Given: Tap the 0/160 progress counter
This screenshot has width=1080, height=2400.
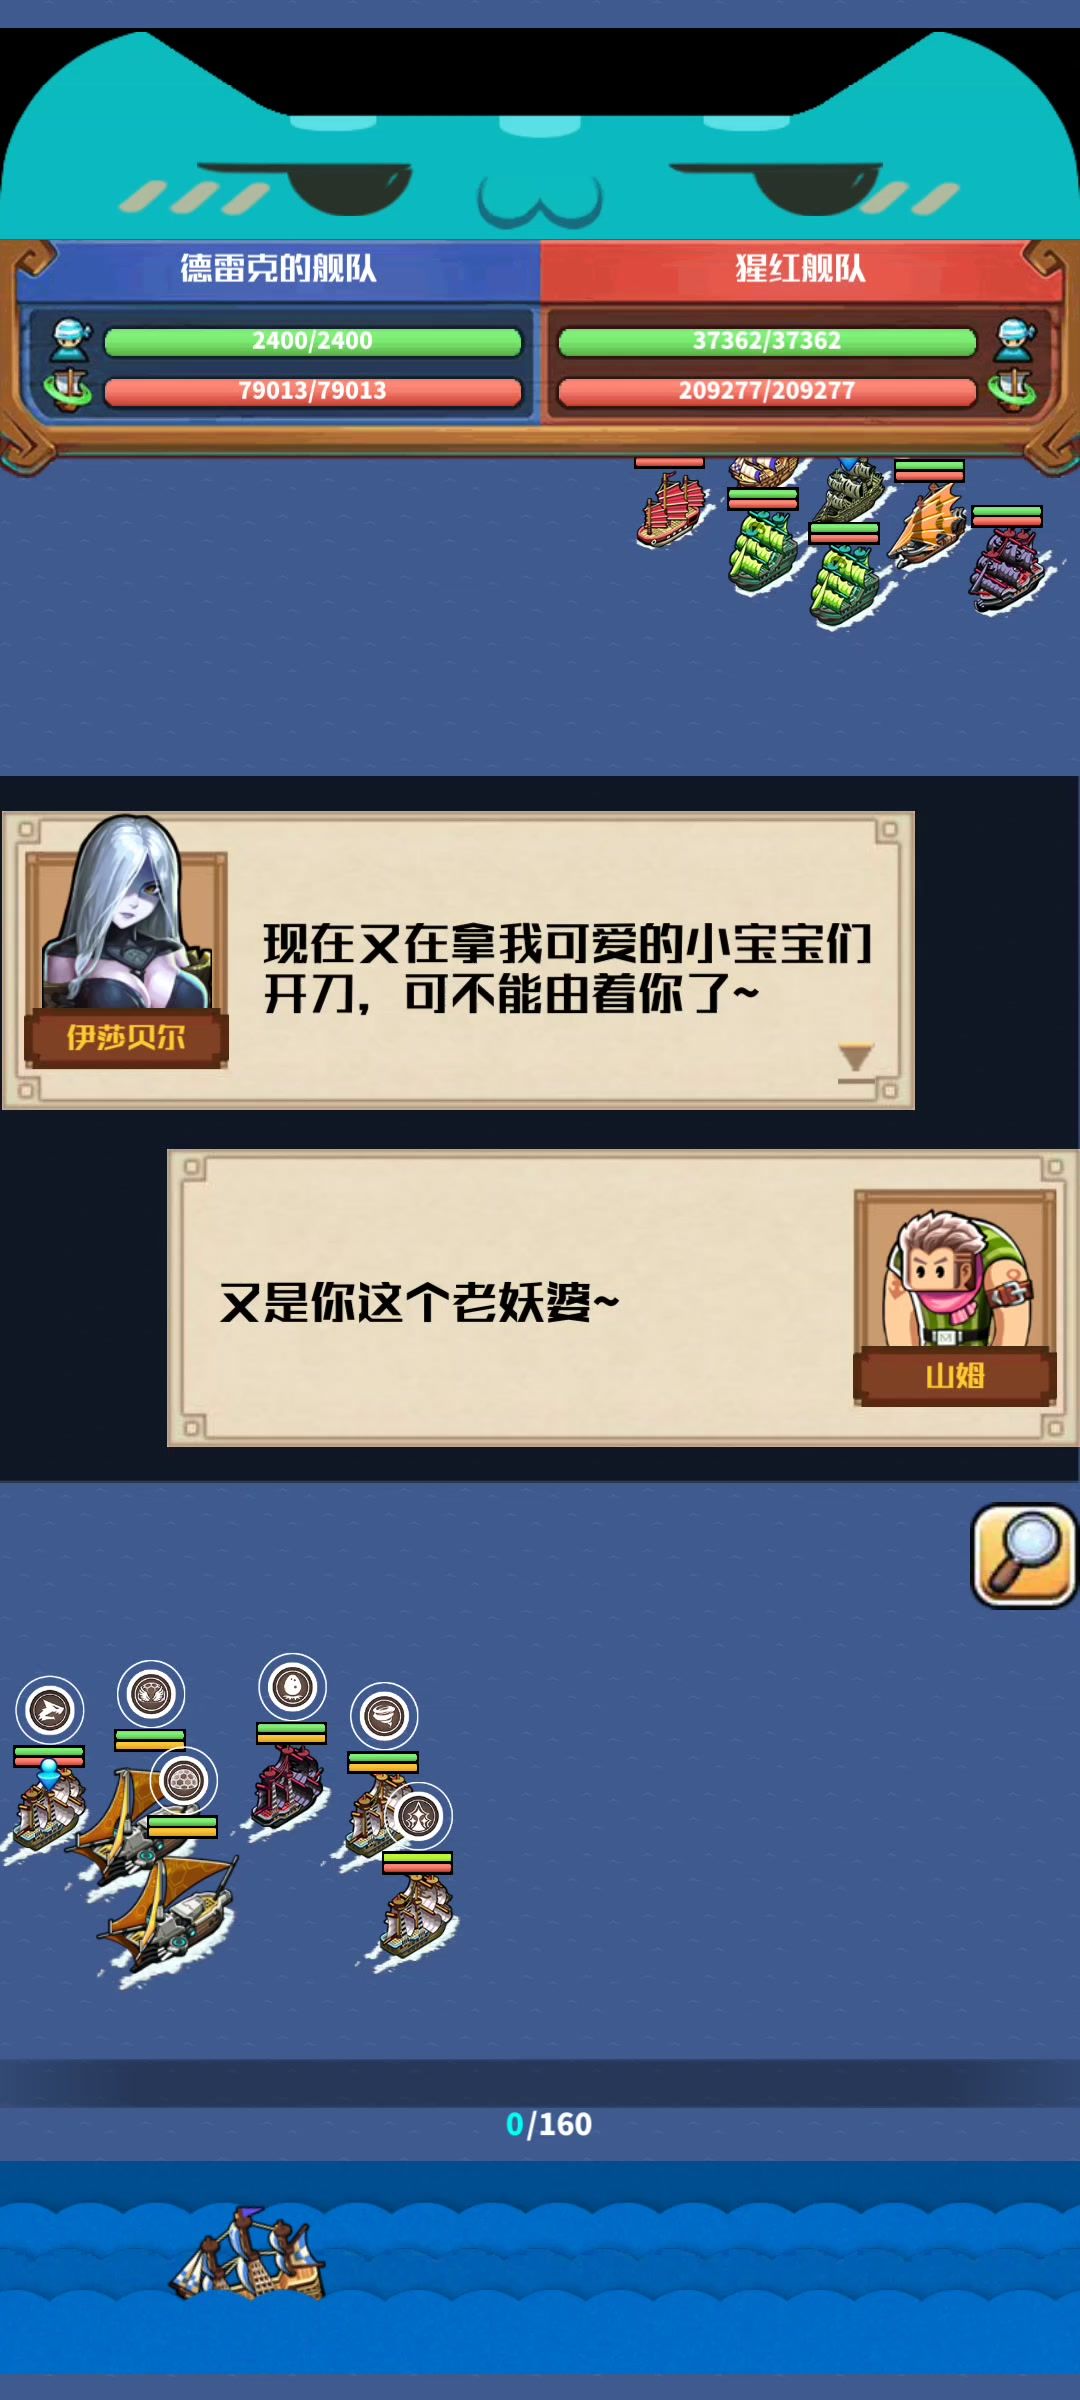Looking at the screenshot, I should (548, 2124).
